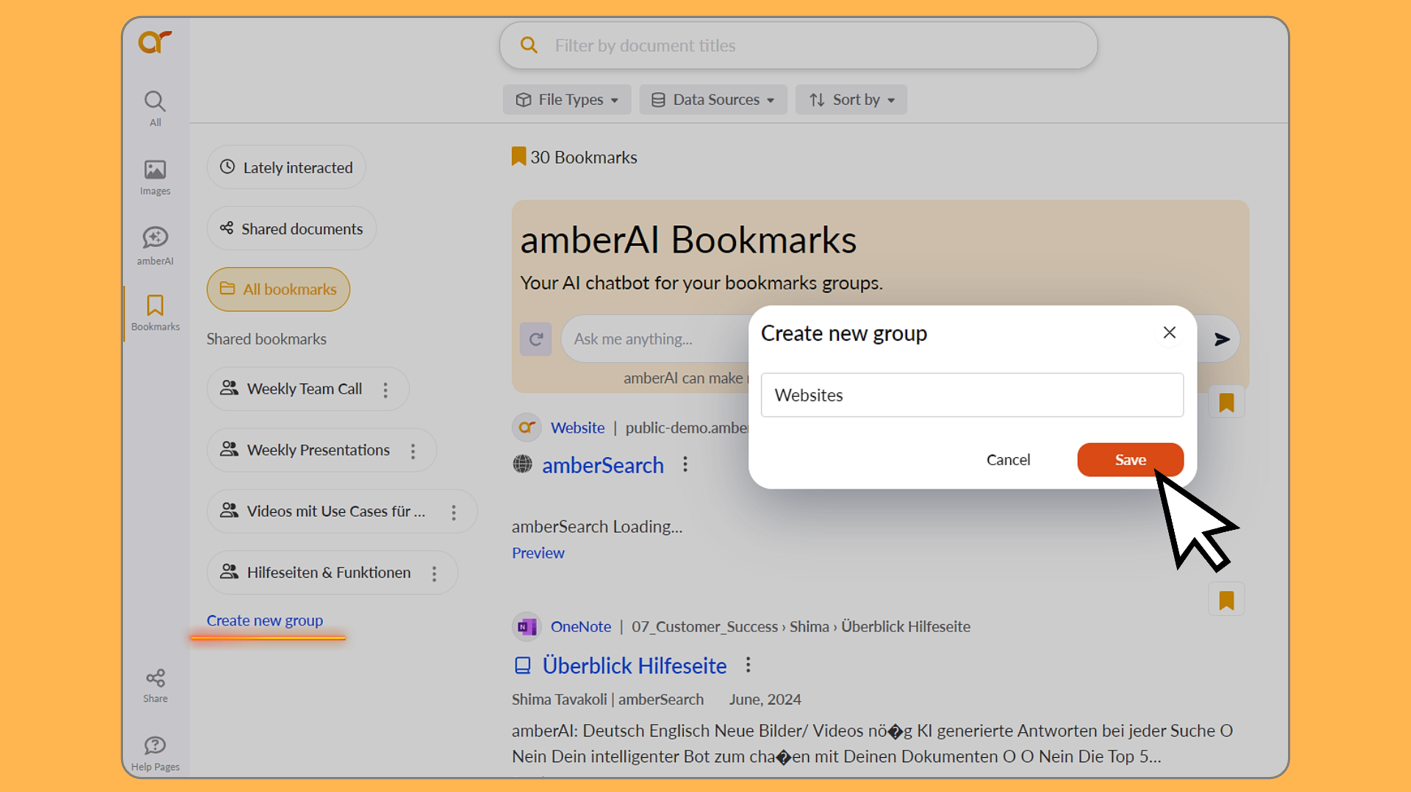Open options for Hilfeseiten & Funktionen group
1411x792 pixels.
click(x=434, y=574)
